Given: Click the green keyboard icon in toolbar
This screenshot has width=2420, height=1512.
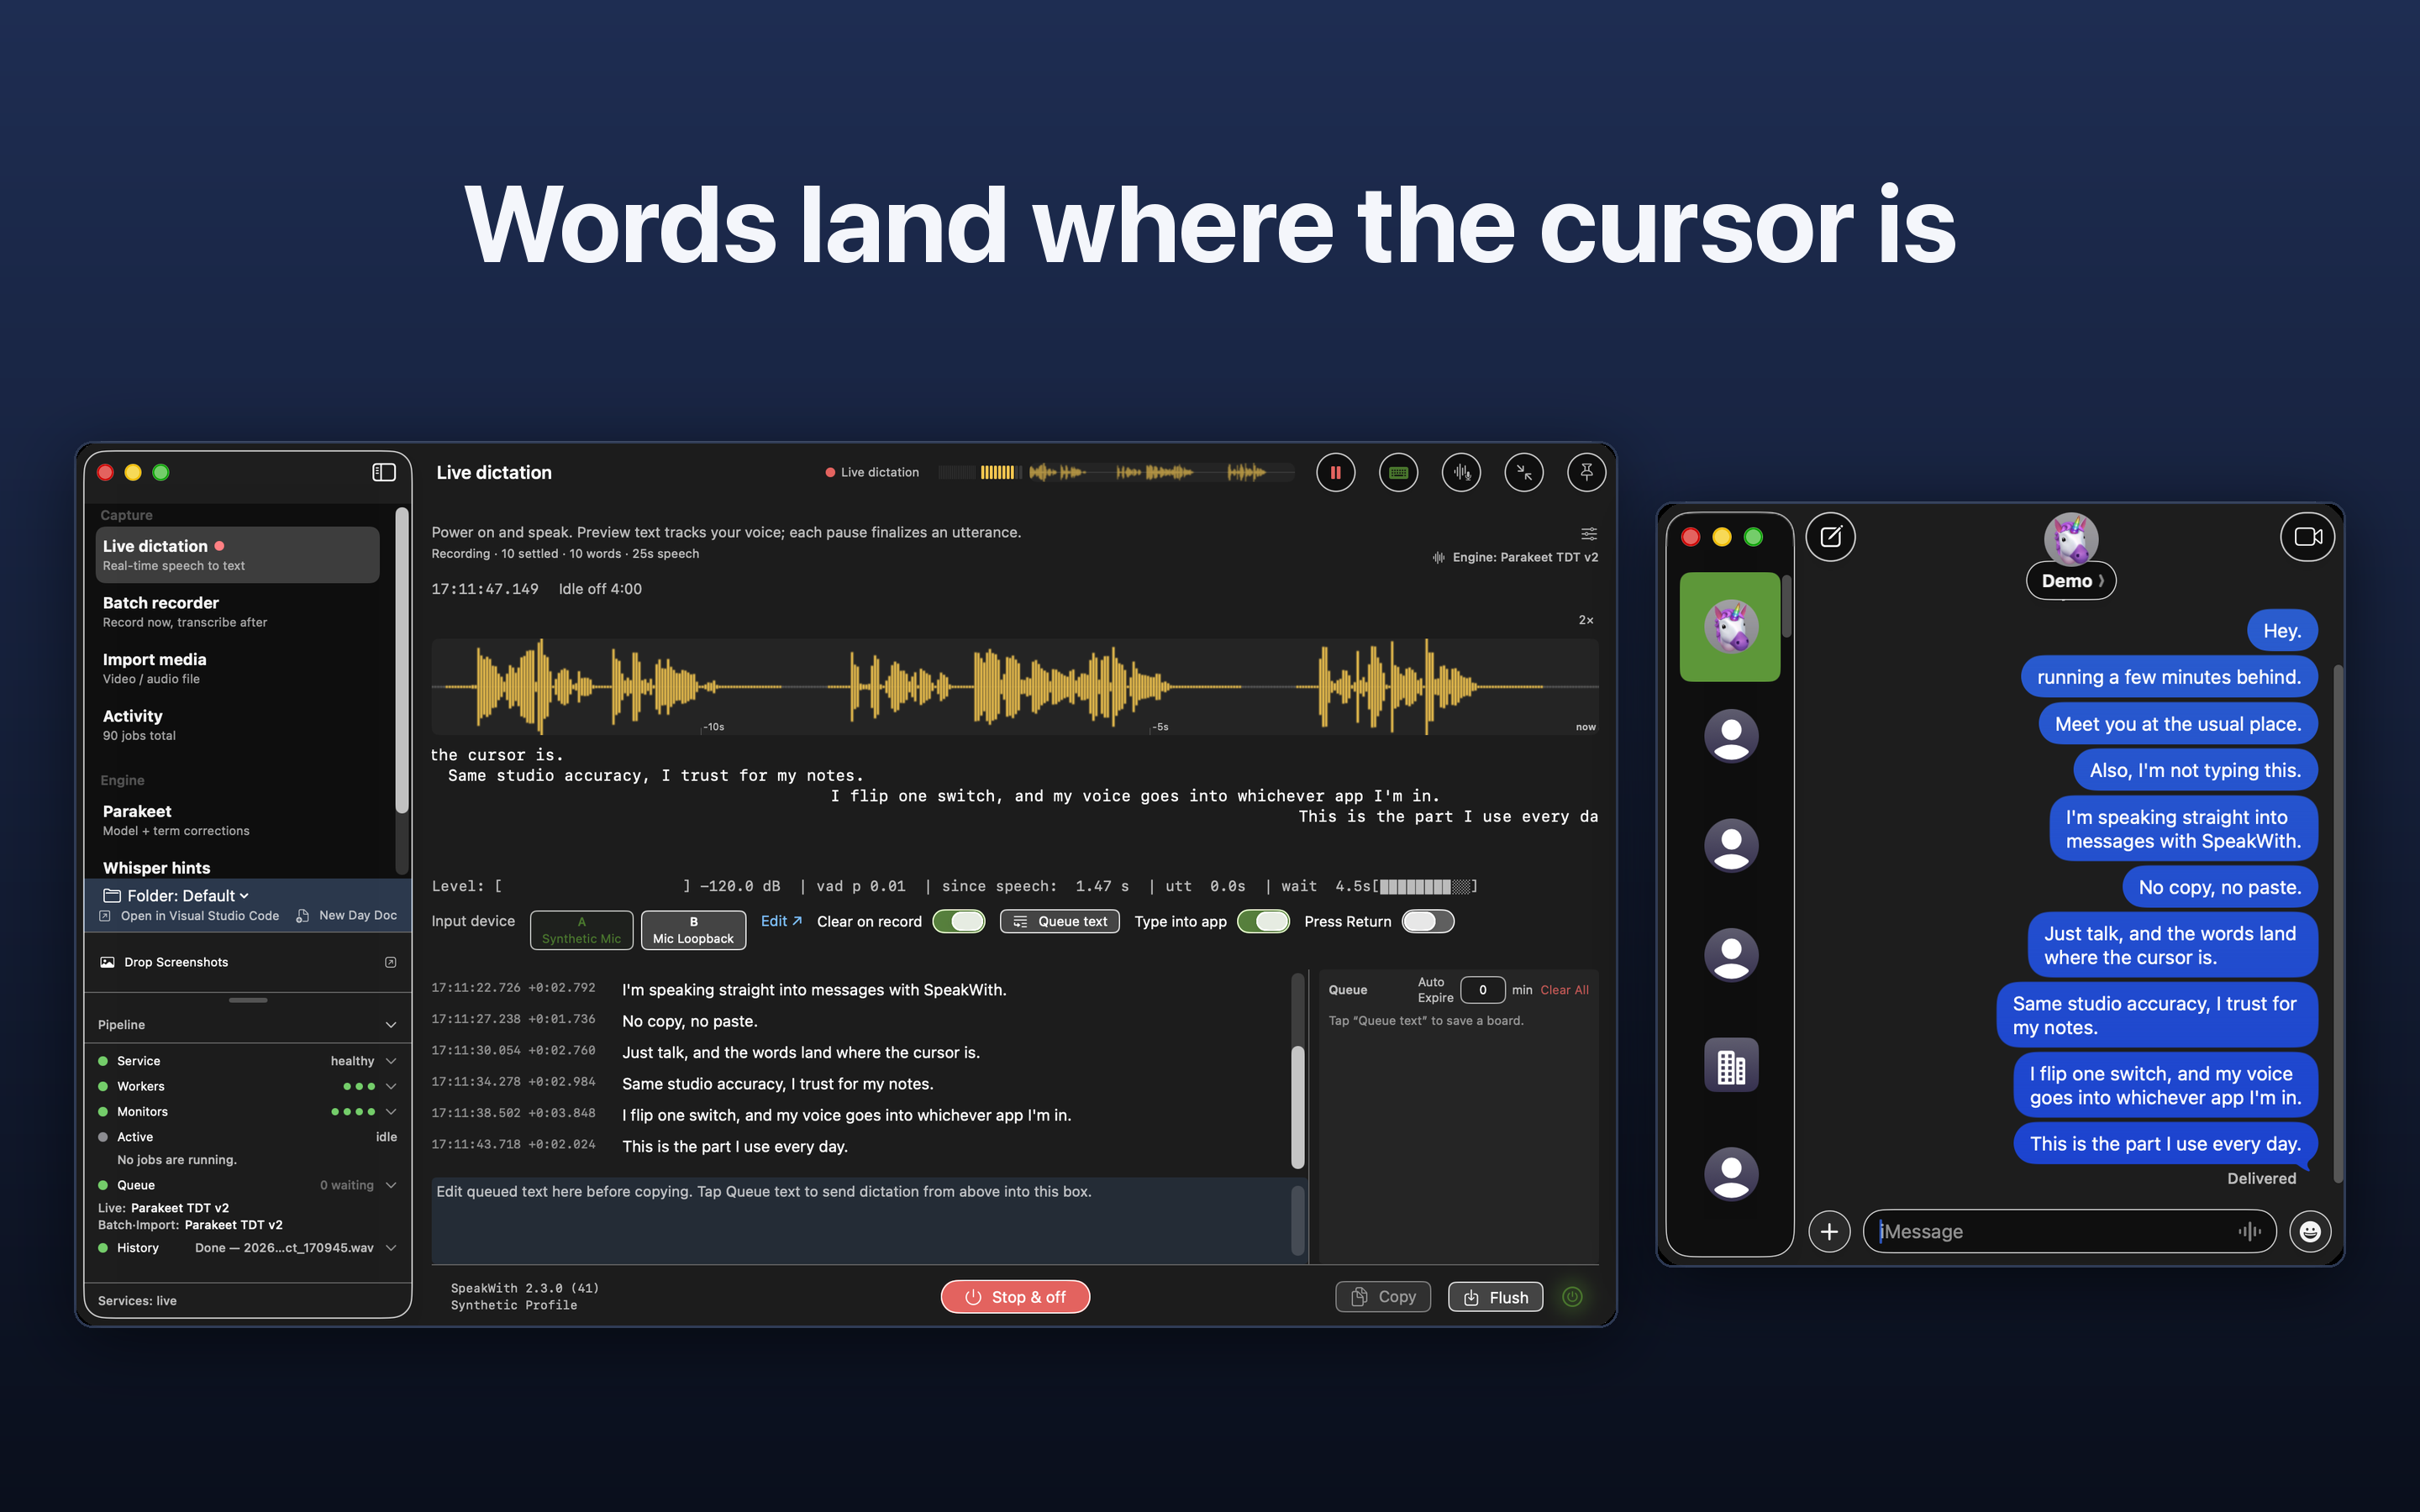Looking at the screenshot, I should pyautogui.click(x=1398, y=472).
